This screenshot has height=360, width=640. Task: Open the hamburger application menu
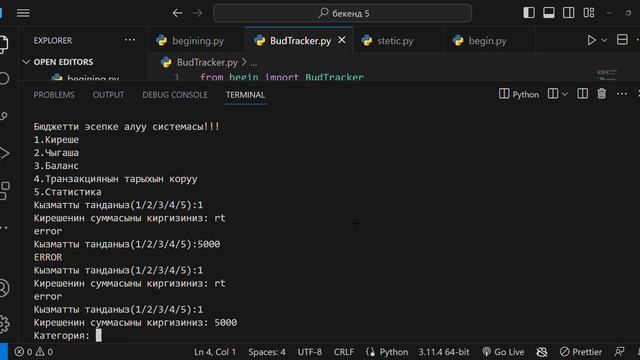pos(23,13)
